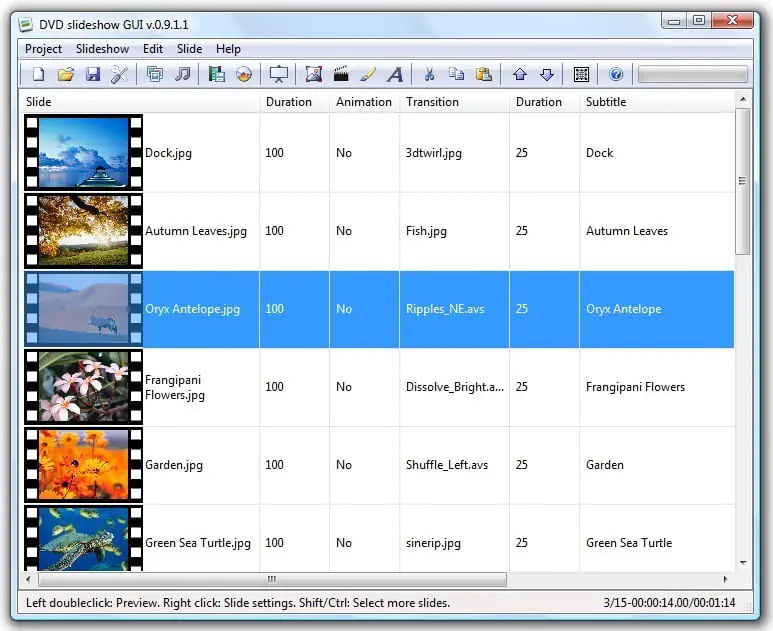The height and width of the screenshot is (631, 773).
Task: Click the Transition column header
Action: (432, 101)
